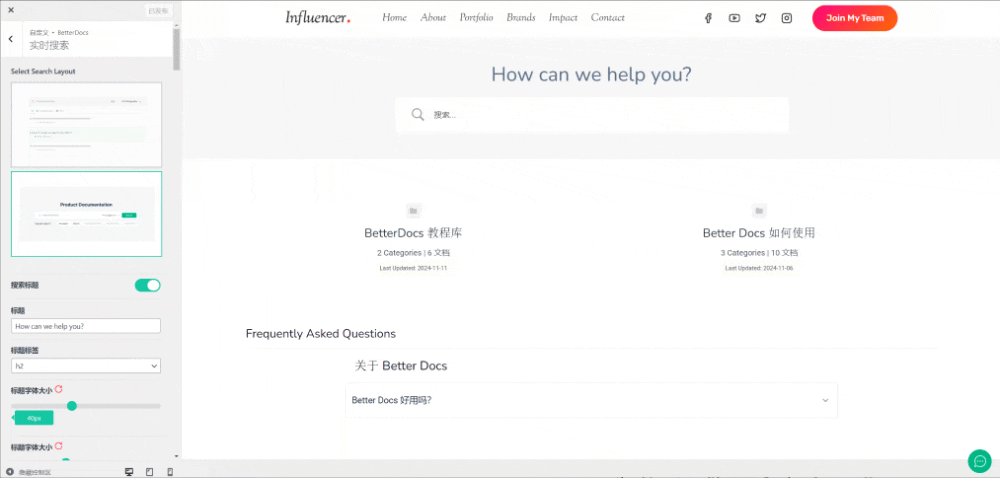This screenshot has height=478, width=1000.
Task: Go back using the left chevron arrow
Action: pos(11,39)
